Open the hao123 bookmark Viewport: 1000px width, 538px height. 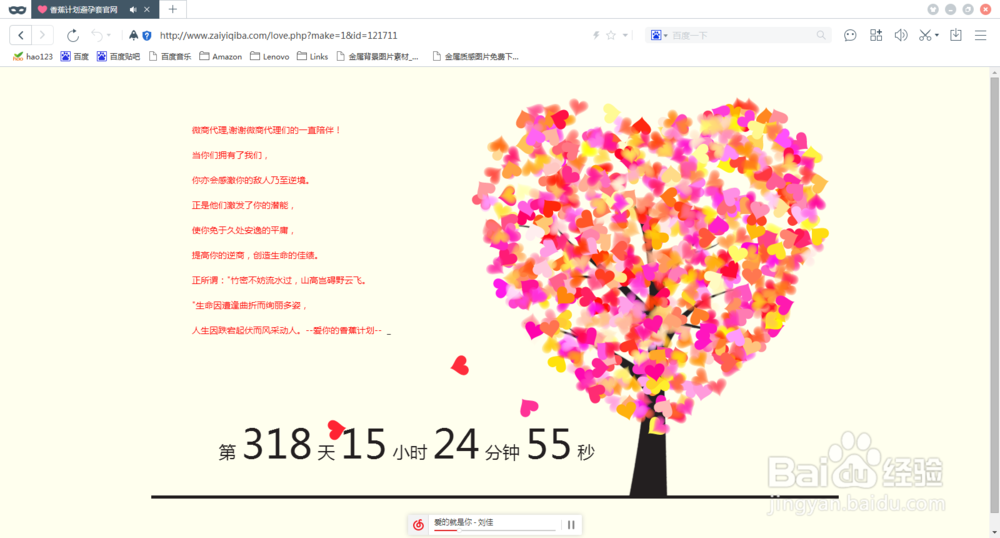33,57
